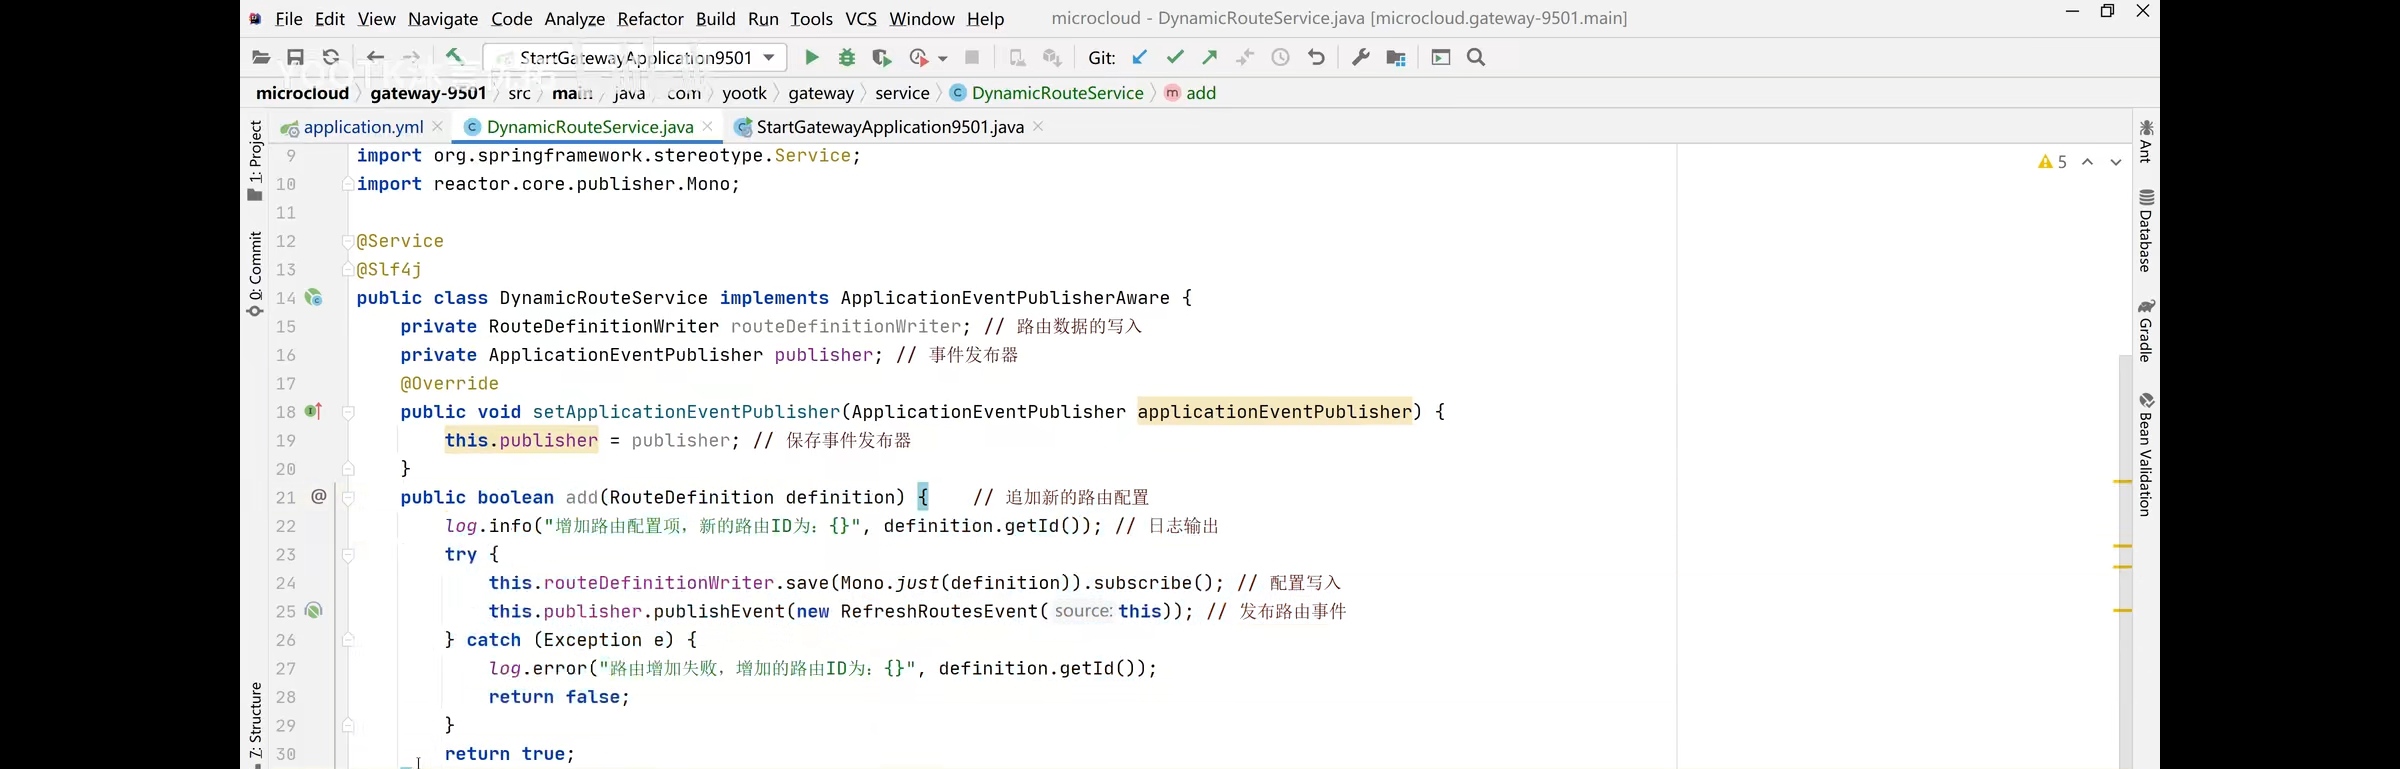This screenshot has width=2400, height=769.
Task: Click the yootk breadcrumb
Action: (744, 93)
